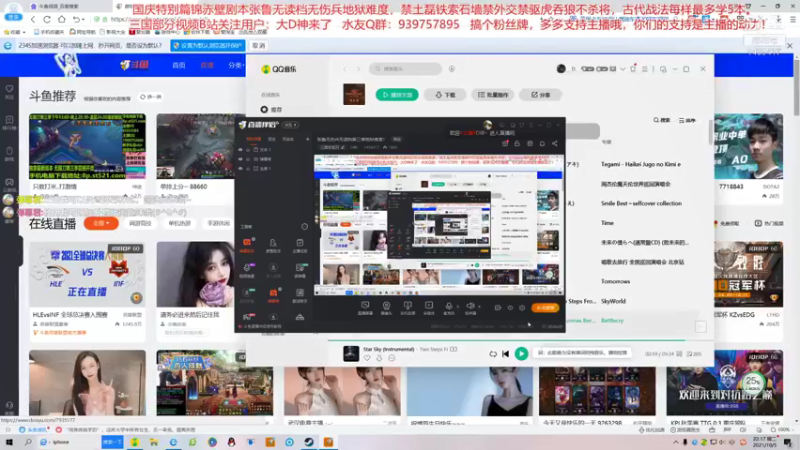Focus the QQ Music search field
Image resolution: width=800 pixels, height=450 pixels.
(x=406, y=69)
